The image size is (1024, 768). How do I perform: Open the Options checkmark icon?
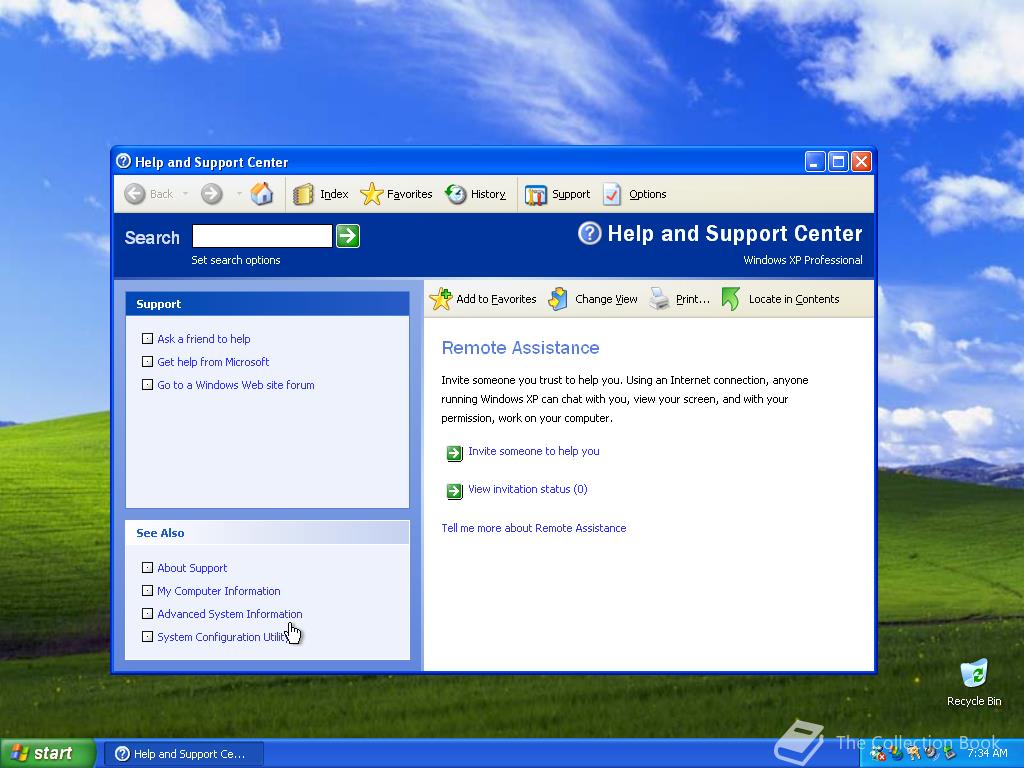(612, 194)
